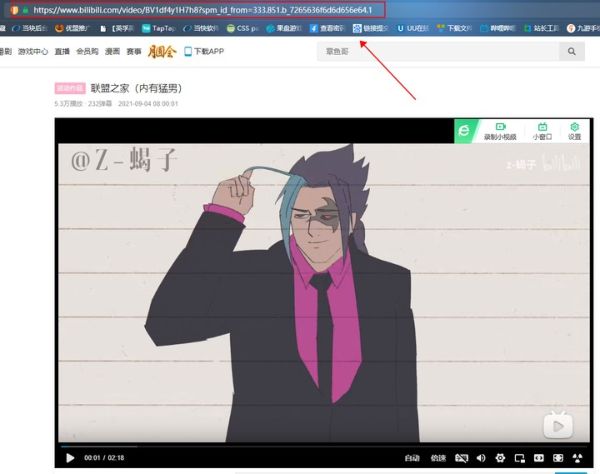
Task: Click the 月圆会 festival banner logo
Action: click(x=162, y=51)
